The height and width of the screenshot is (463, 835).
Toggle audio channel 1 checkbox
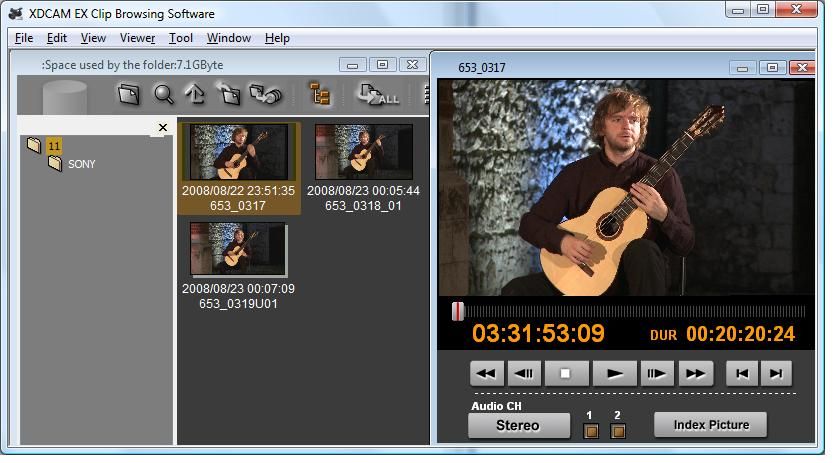click(x=591, y=430)
